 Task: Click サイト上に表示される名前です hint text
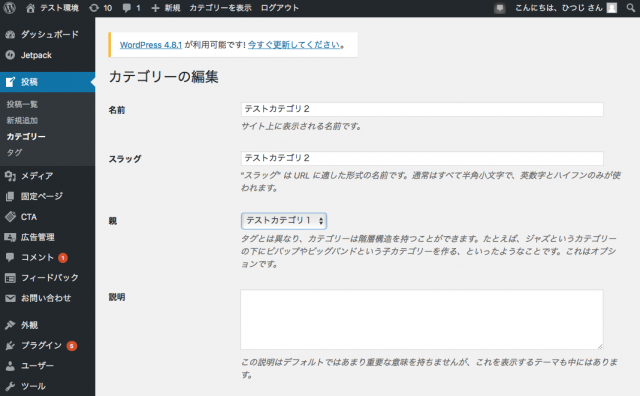[x=301, y=127]
